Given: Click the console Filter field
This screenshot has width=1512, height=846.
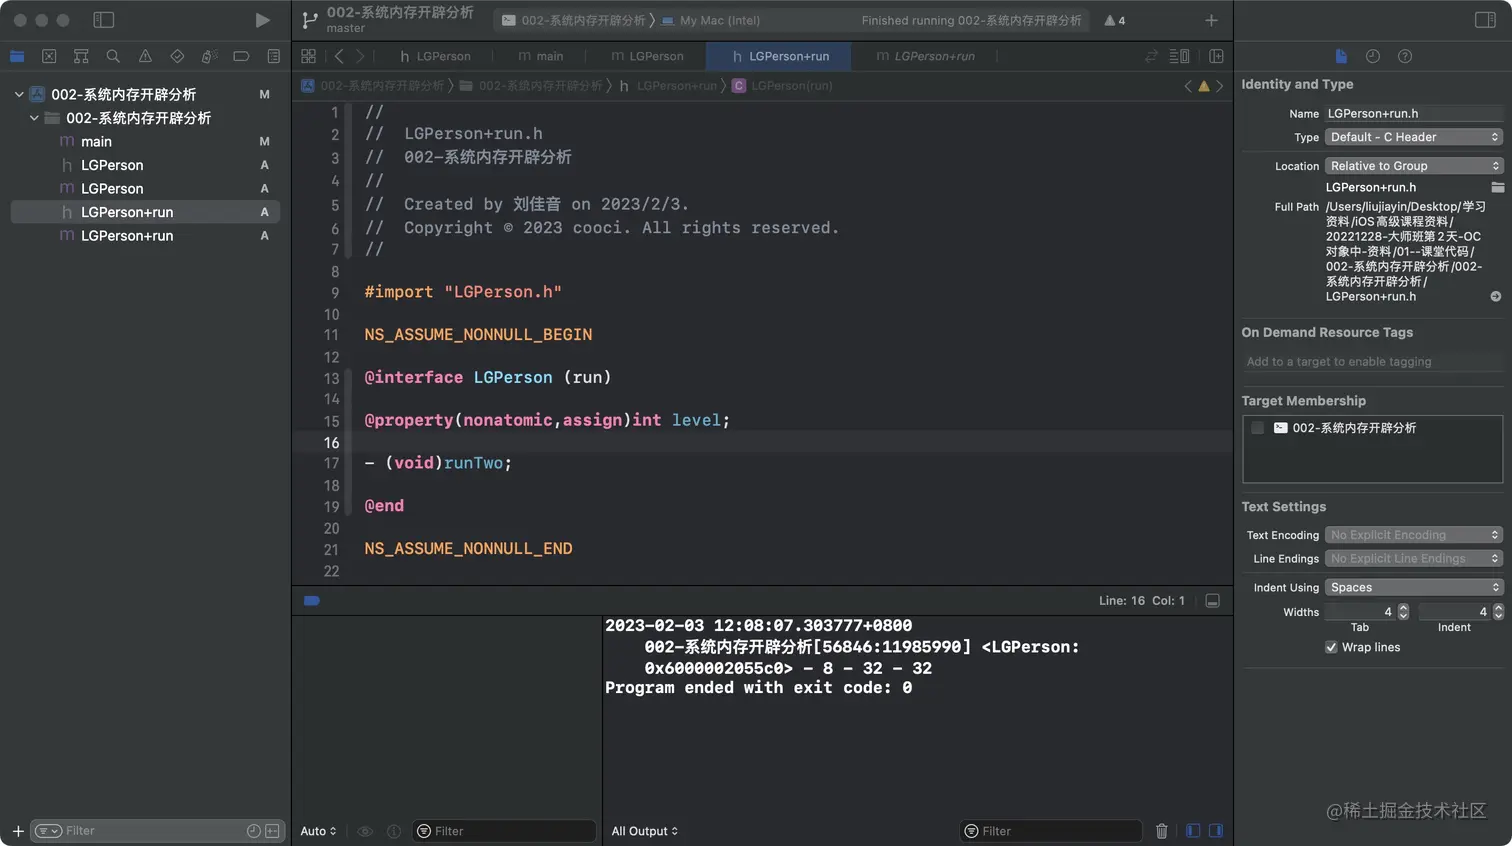Looking at the screenshot, I should [1050, 831].
